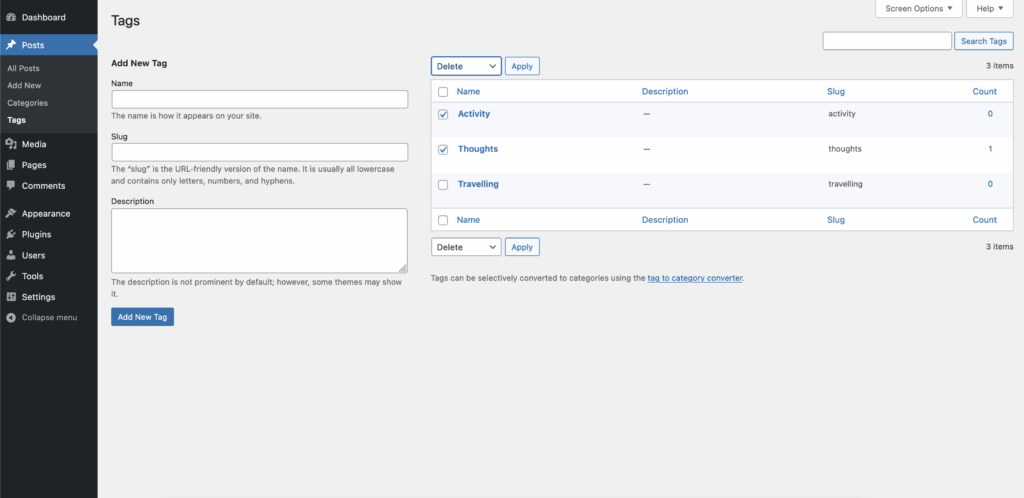Click the 'thoughts' slug text
The image size is (1024, 498).
coord(845,149)
